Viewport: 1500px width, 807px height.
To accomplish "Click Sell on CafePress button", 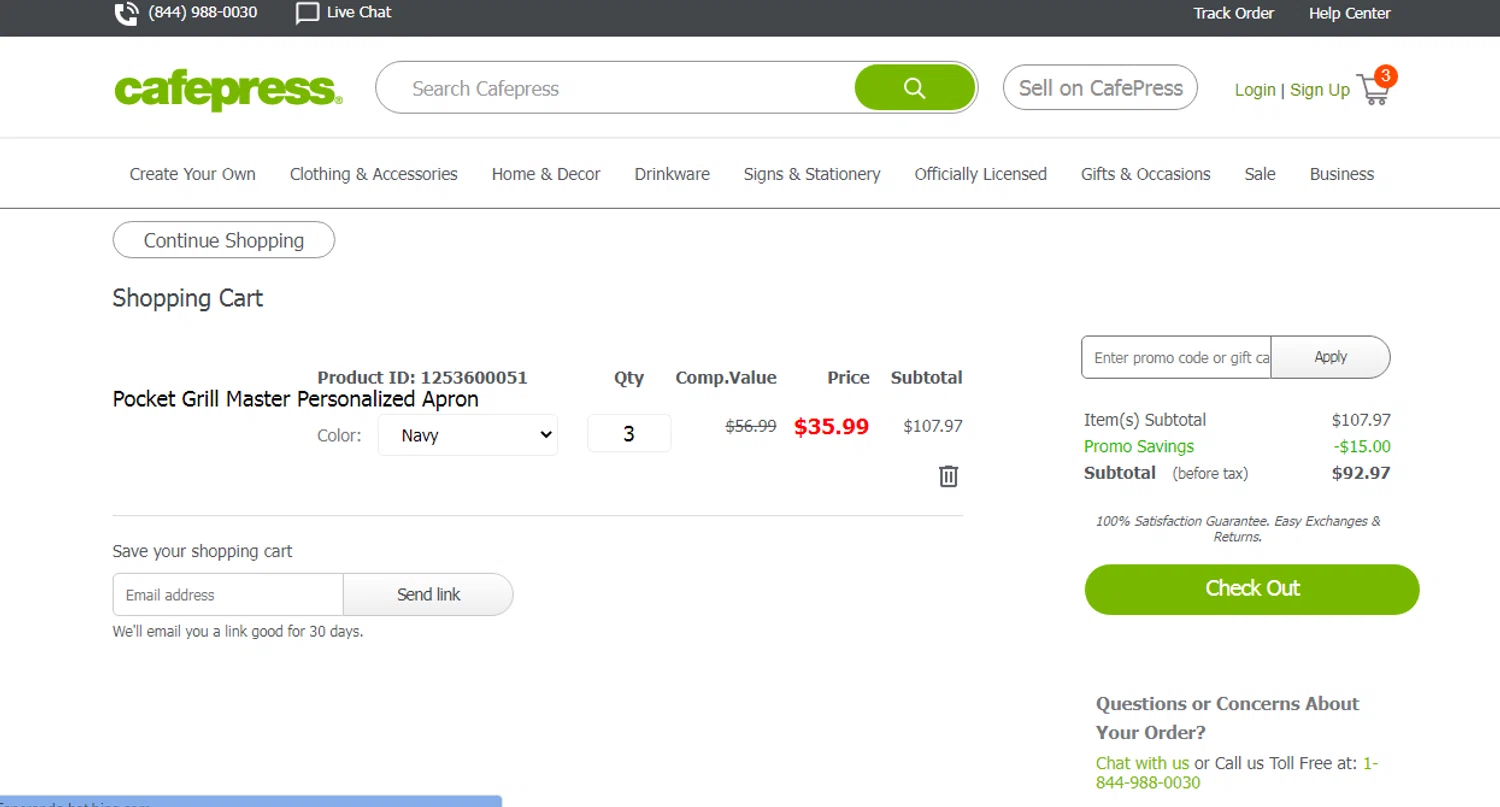I will pos(1100,88).
